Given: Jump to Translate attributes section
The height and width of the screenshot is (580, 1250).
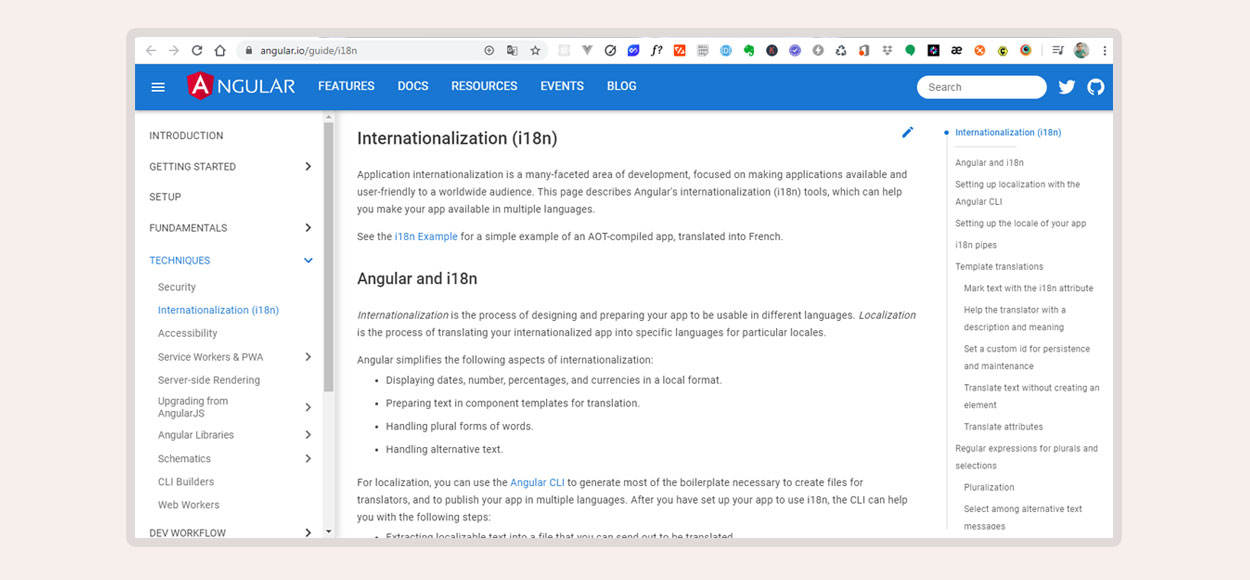Looking at the screenshot, I should click(x=1003, y=427).
